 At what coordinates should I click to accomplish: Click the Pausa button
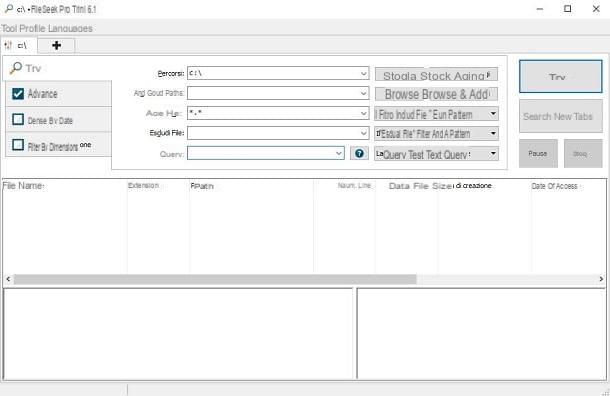pos(538,154)
